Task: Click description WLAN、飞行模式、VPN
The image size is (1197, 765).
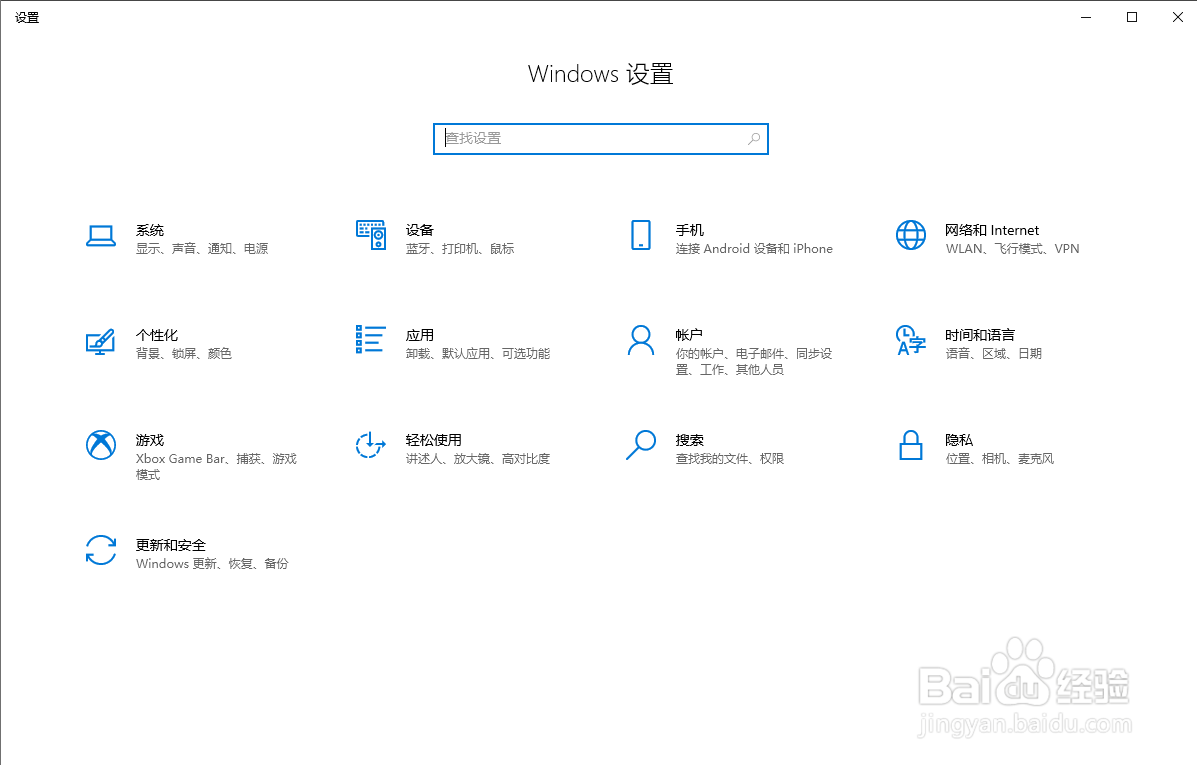Action: [1012, 249]
